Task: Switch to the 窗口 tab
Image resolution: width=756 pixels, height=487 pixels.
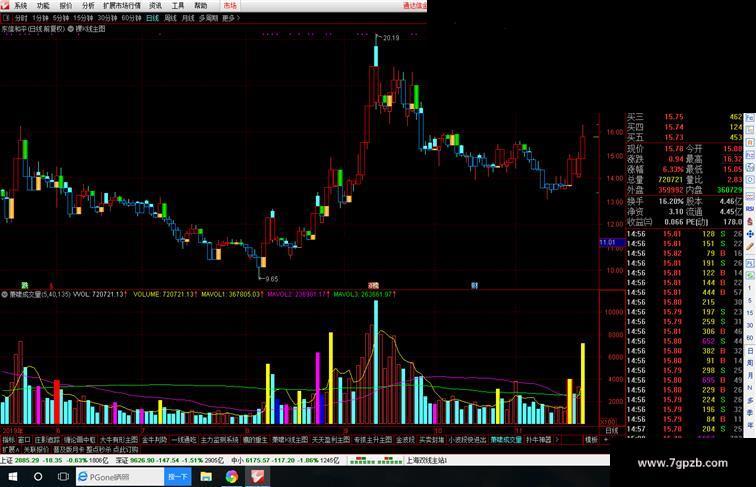Action: tap(24, 440)
